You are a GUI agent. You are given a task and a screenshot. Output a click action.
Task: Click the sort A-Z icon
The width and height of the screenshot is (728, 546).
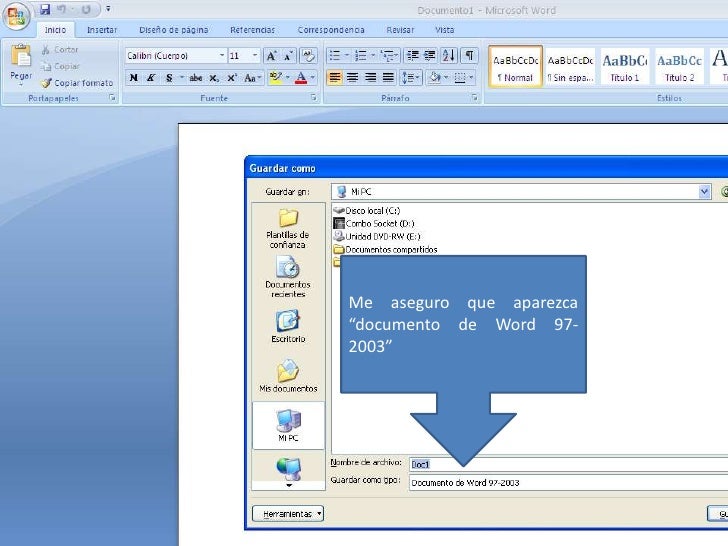(x=448, y=56)
